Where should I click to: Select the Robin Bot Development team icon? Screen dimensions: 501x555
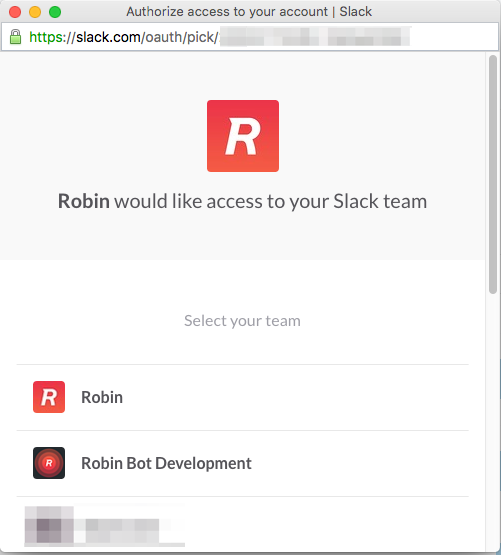pyautogui.click(x=49, y=463)
